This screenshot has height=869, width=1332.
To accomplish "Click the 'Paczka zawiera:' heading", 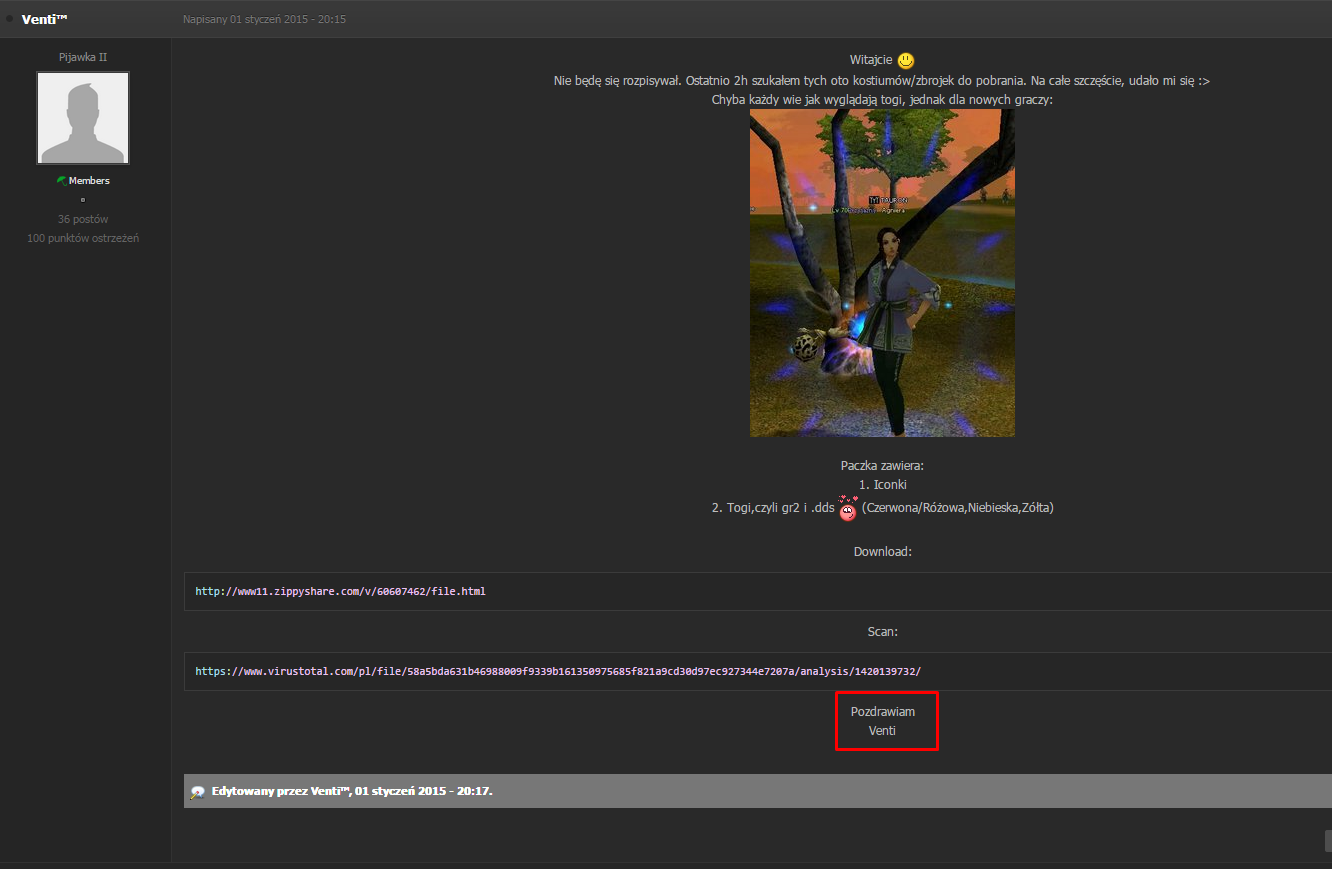I will click(x=882, y=466).
